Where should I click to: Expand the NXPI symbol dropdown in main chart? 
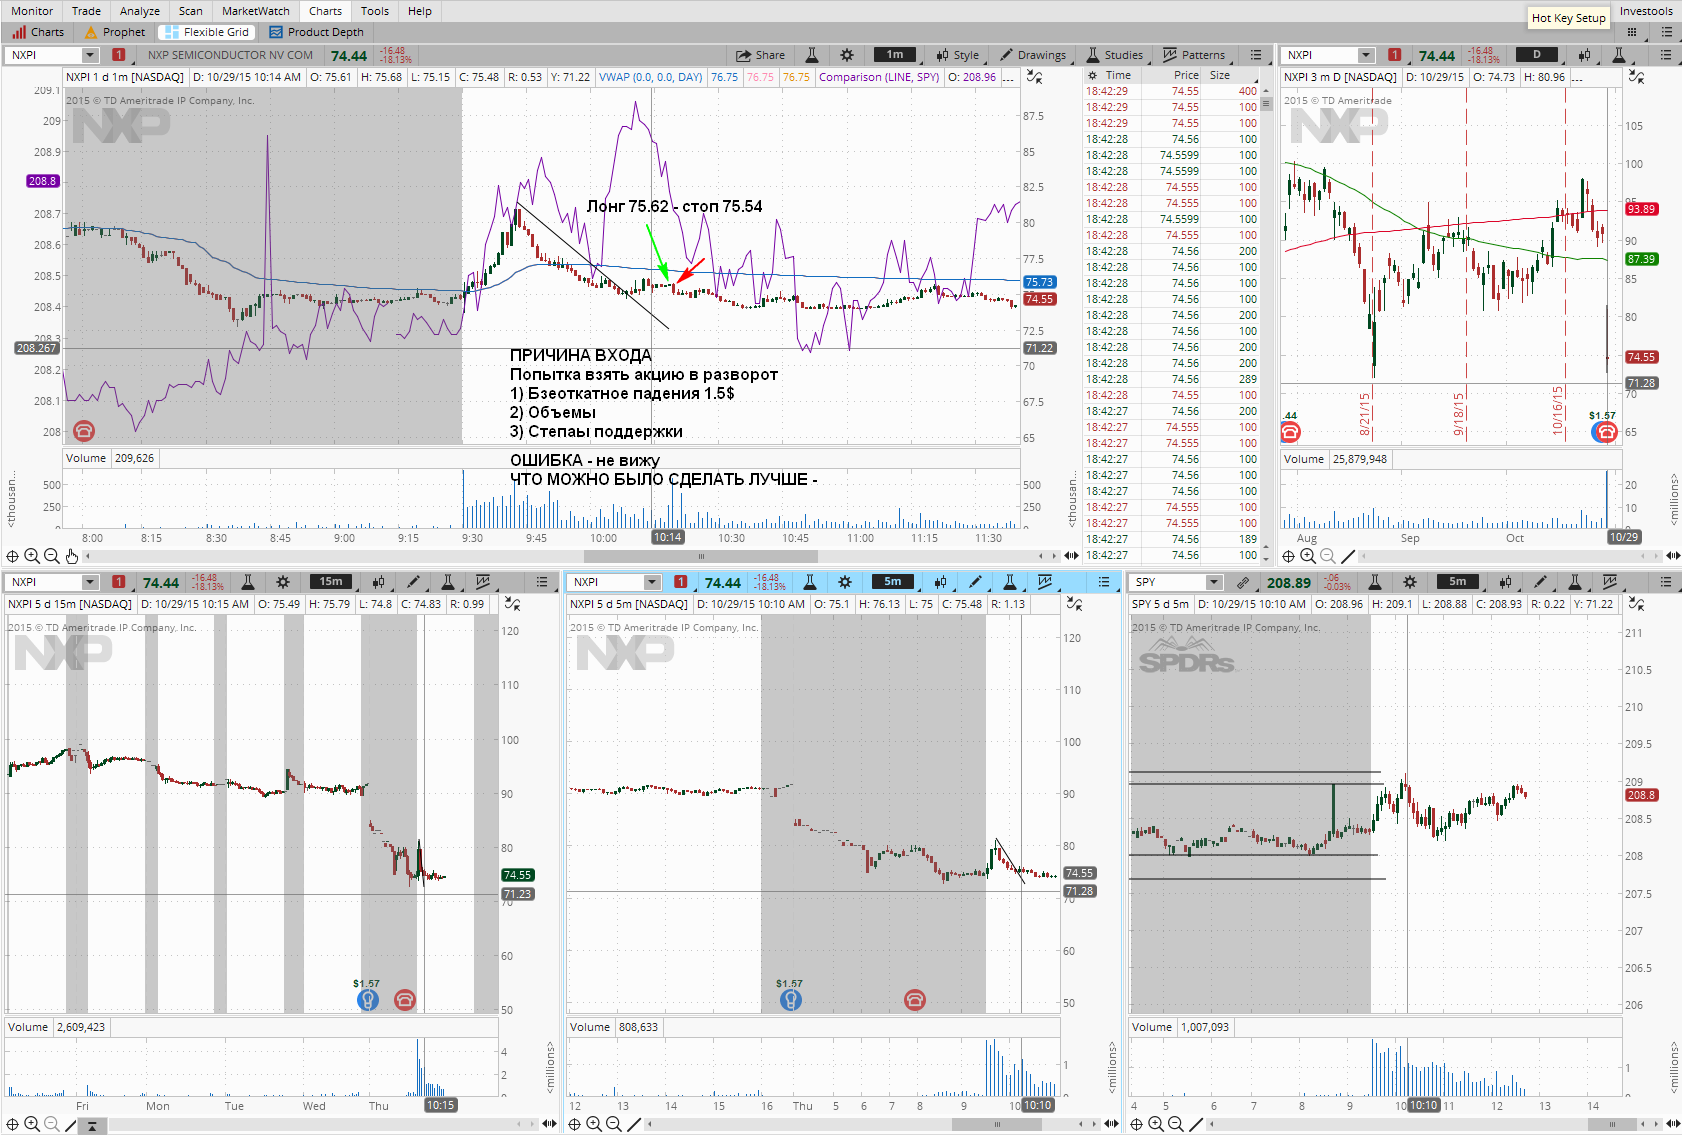tap(91, 55)
